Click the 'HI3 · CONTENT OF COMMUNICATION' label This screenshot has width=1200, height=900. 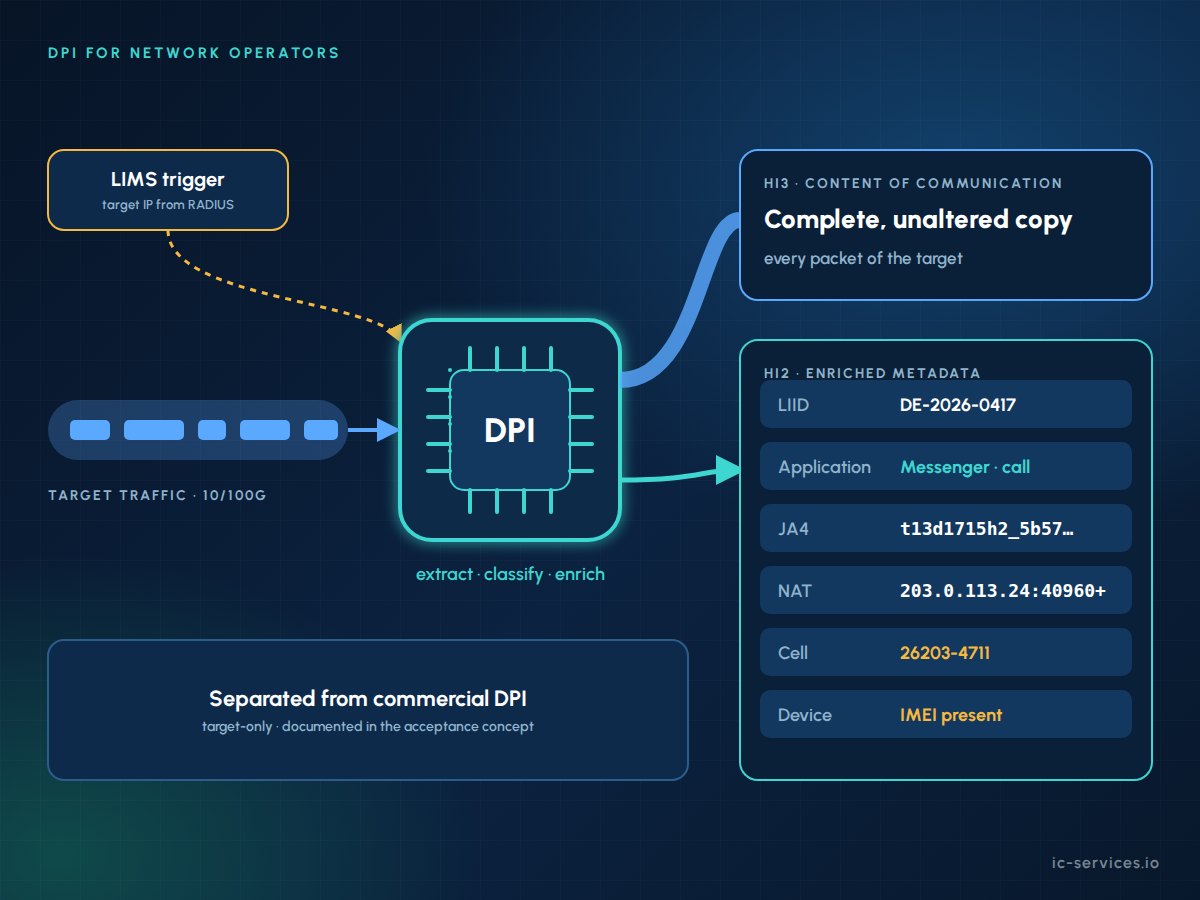coord(913,184)
